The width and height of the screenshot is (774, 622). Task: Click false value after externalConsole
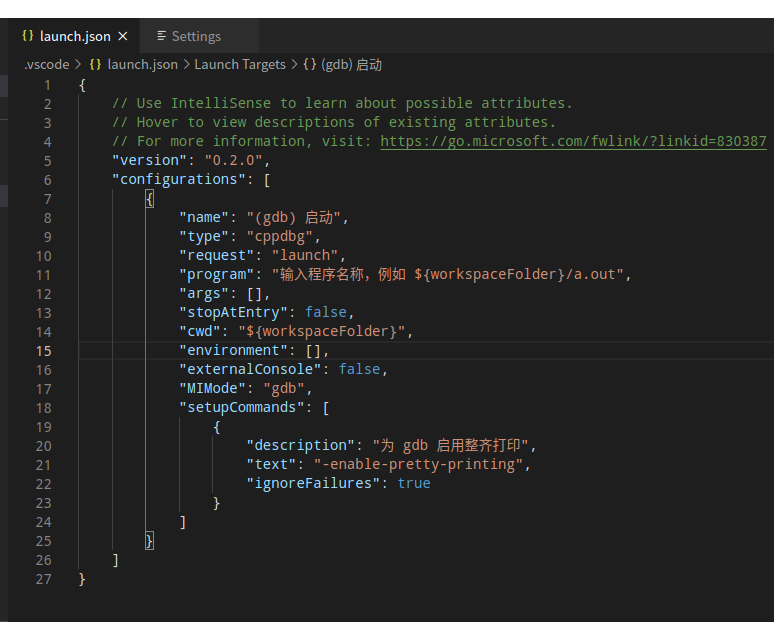click(x=359, y=369)
